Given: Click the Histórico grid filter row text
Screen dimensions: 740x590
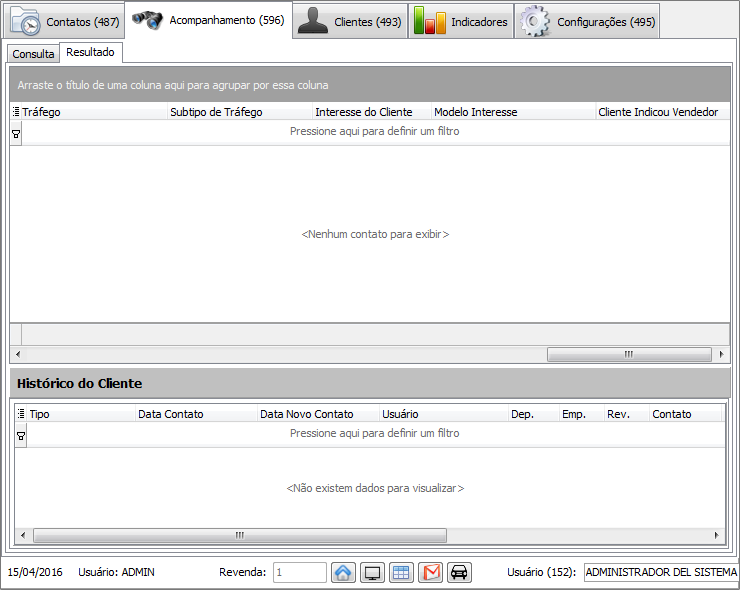Looking at the screenshot, I should 375,433.
